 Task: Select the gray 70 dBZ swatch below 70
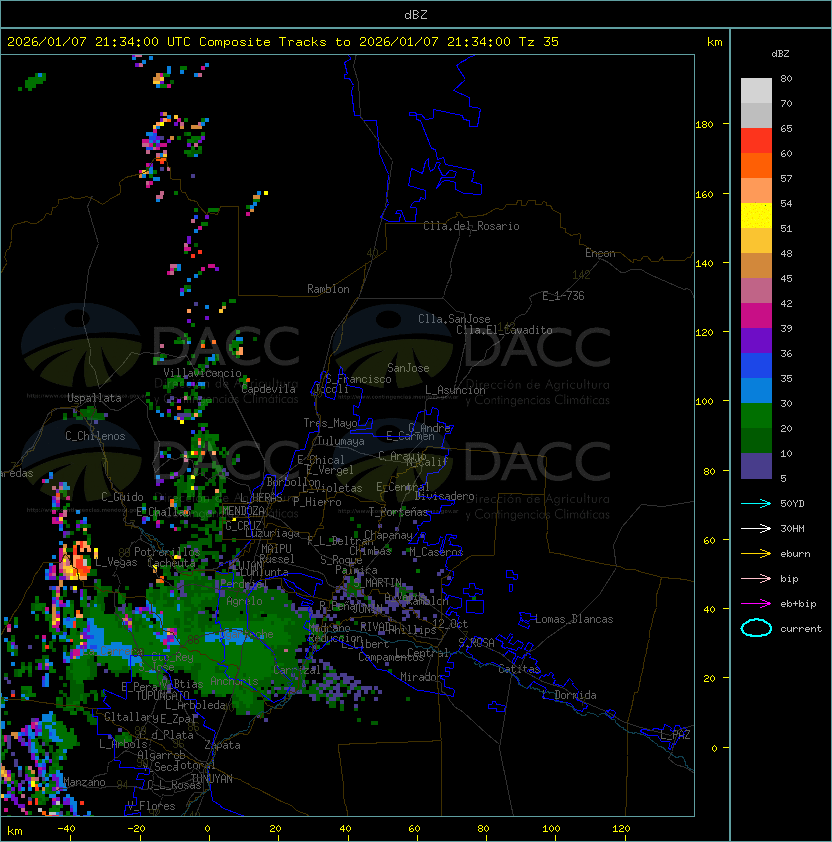(756, 115)
